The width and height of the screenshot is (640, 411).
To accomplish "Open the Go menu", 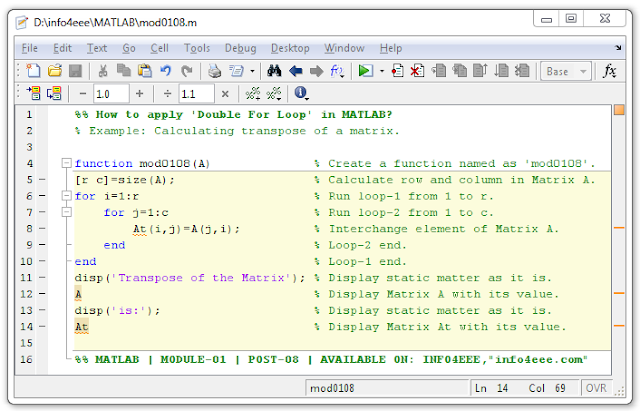I will 129,48.
